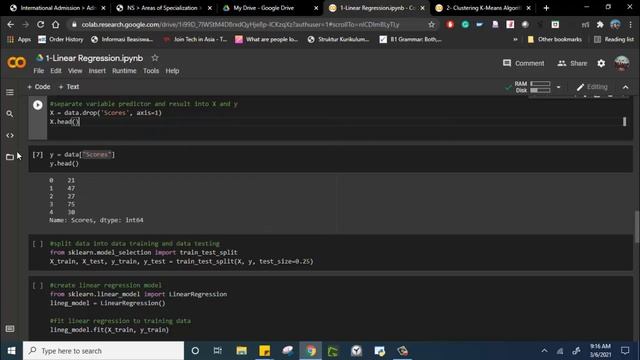Open the Help menu
This screenshot has height=360, width=640.
pyautogui.click(x=172, y=71)
